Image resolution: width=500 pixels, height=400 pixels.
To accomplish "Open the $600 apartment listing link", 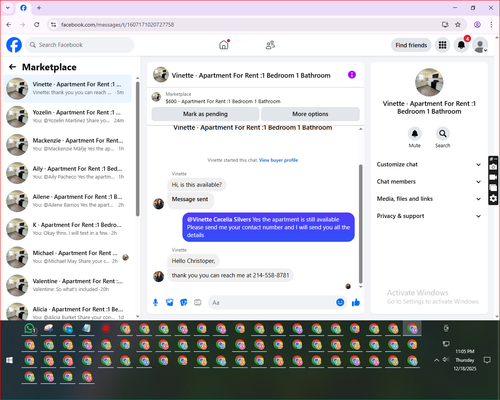I will point(223,101).
